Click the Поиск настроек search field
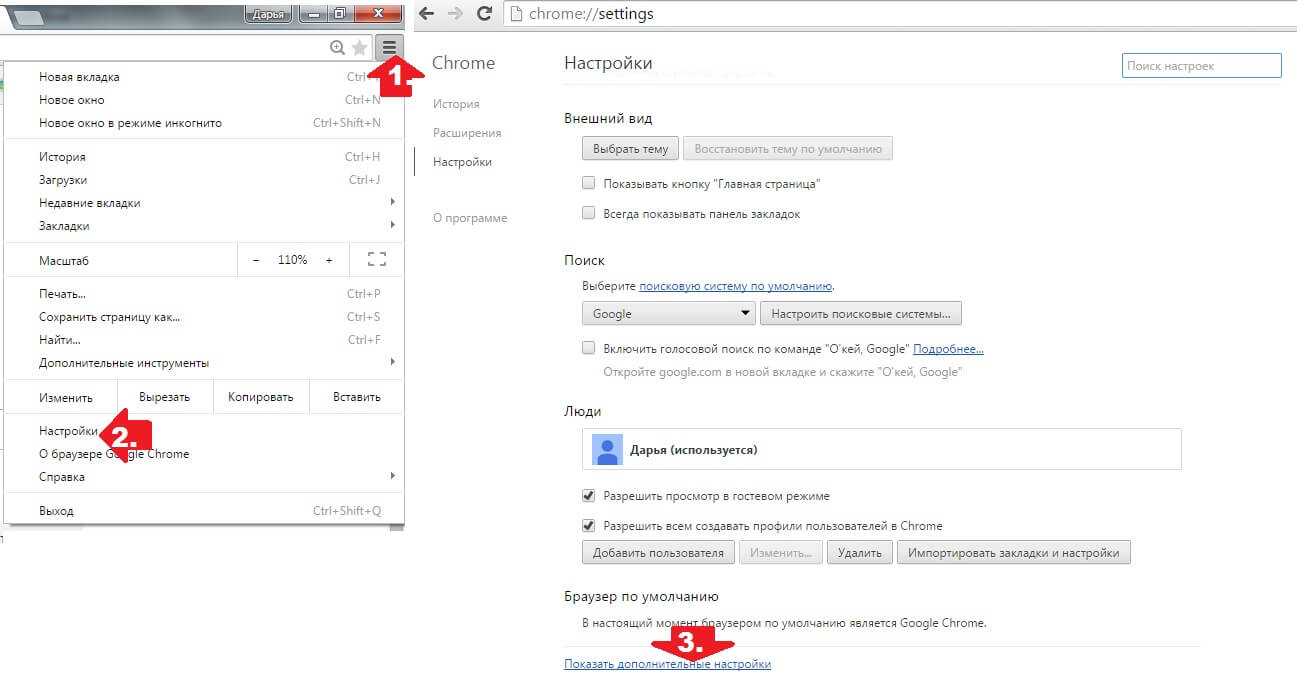1306x684 pixels. [x=1201, y=66]
